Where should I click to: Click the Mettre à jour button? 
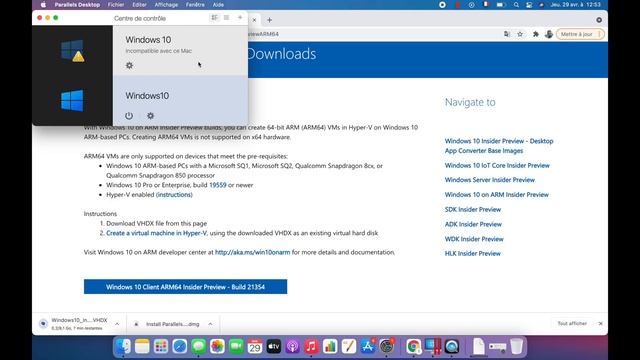pos(580,34)
